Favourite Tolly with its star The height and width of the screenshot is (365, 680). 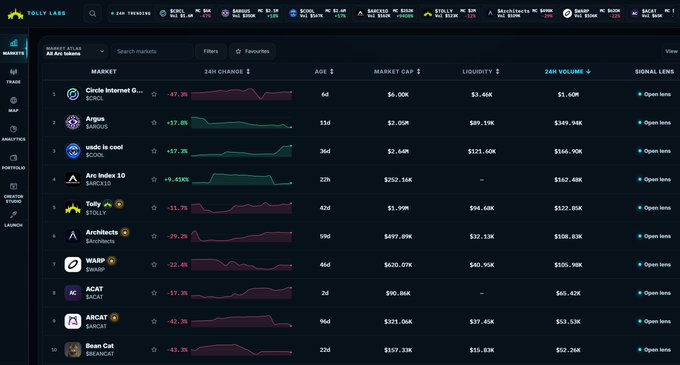pyautogui.click(x=154, y=208)
